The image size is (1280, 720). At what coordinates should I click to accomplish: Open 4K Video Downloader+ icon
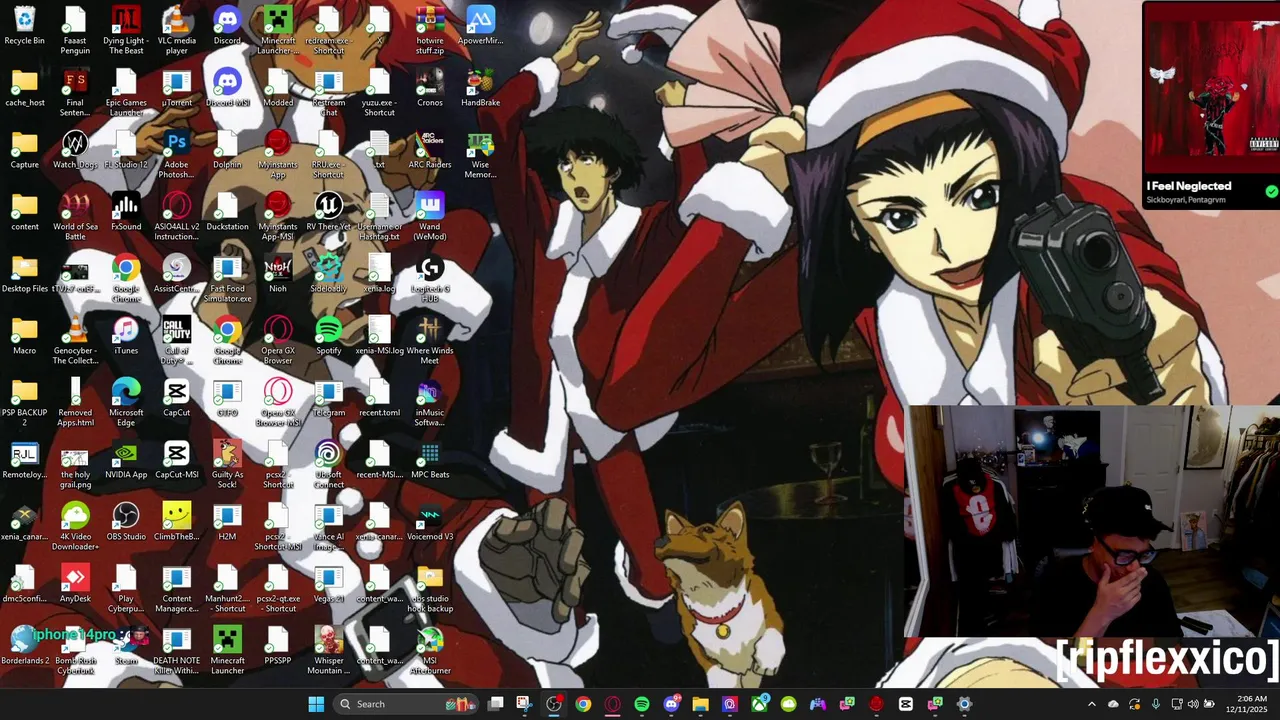(x=75, y=522)
